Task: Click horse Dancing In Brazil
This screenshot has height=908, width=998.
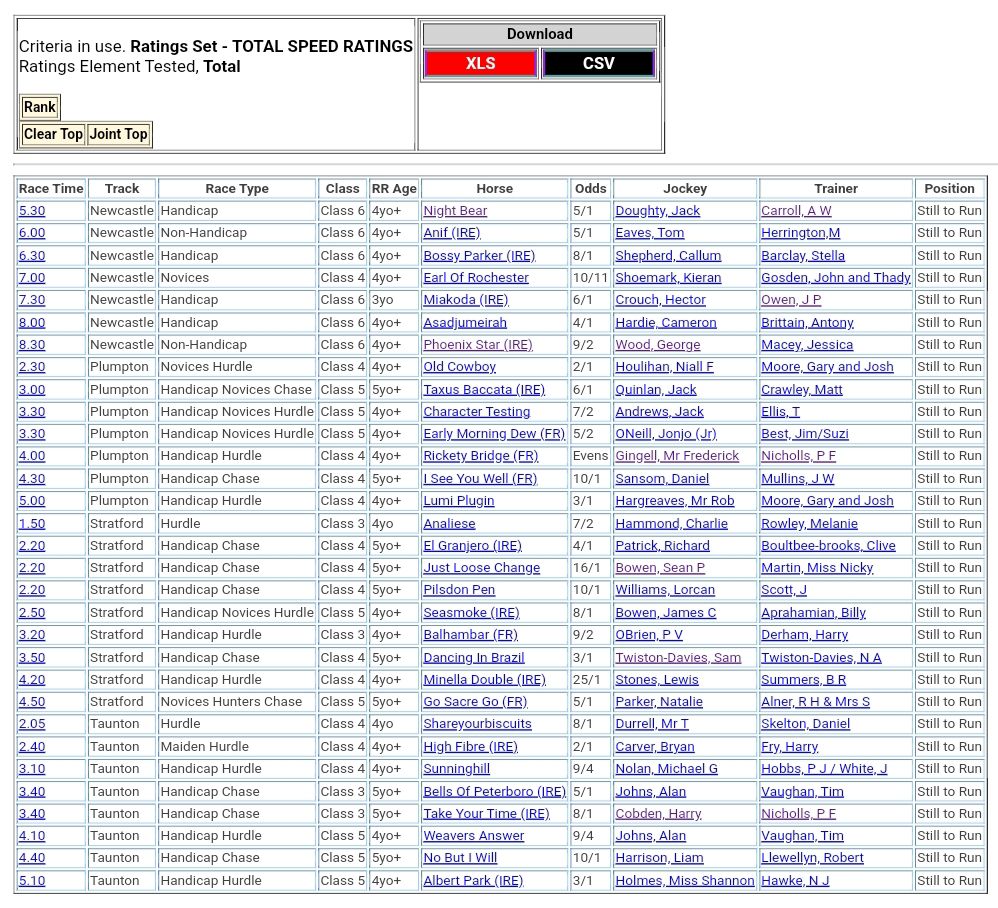Action: coord(473,658)
